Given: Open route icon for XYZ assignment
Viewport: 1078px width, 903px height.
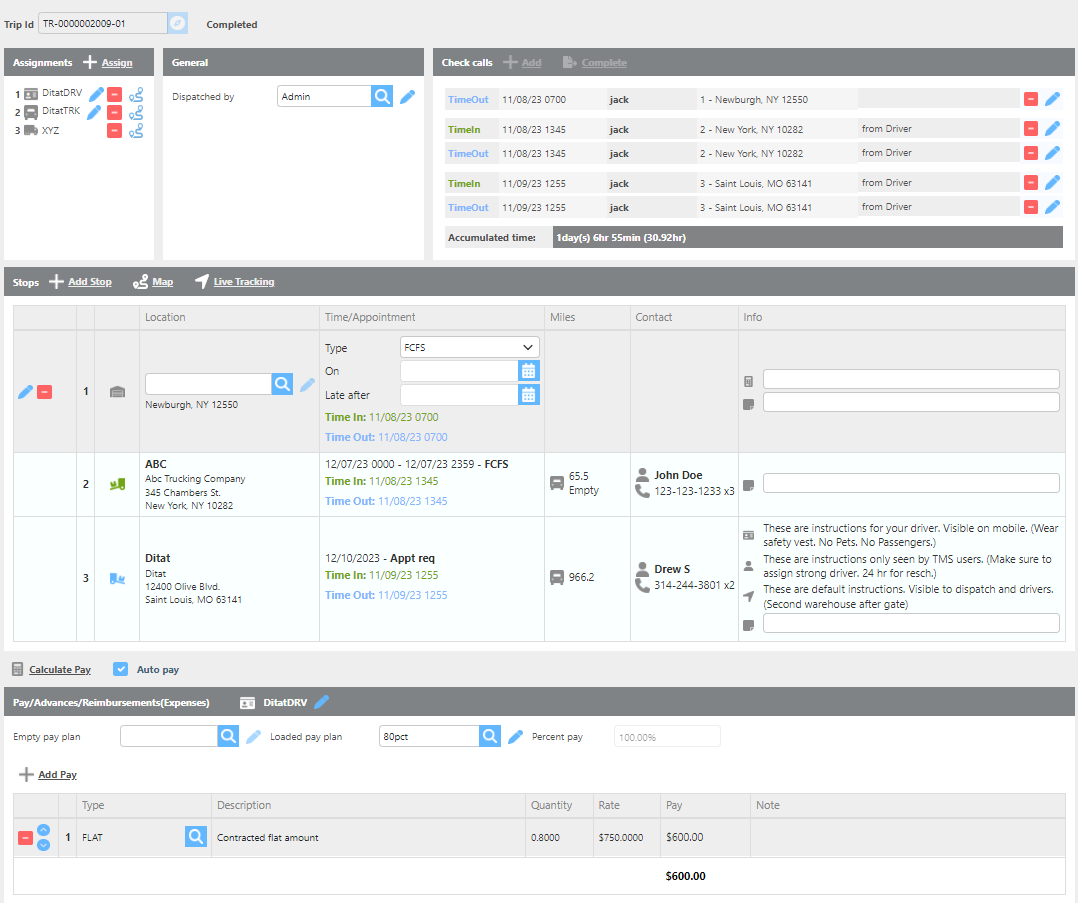Looking at the screenshot, I should click(136, 130).
